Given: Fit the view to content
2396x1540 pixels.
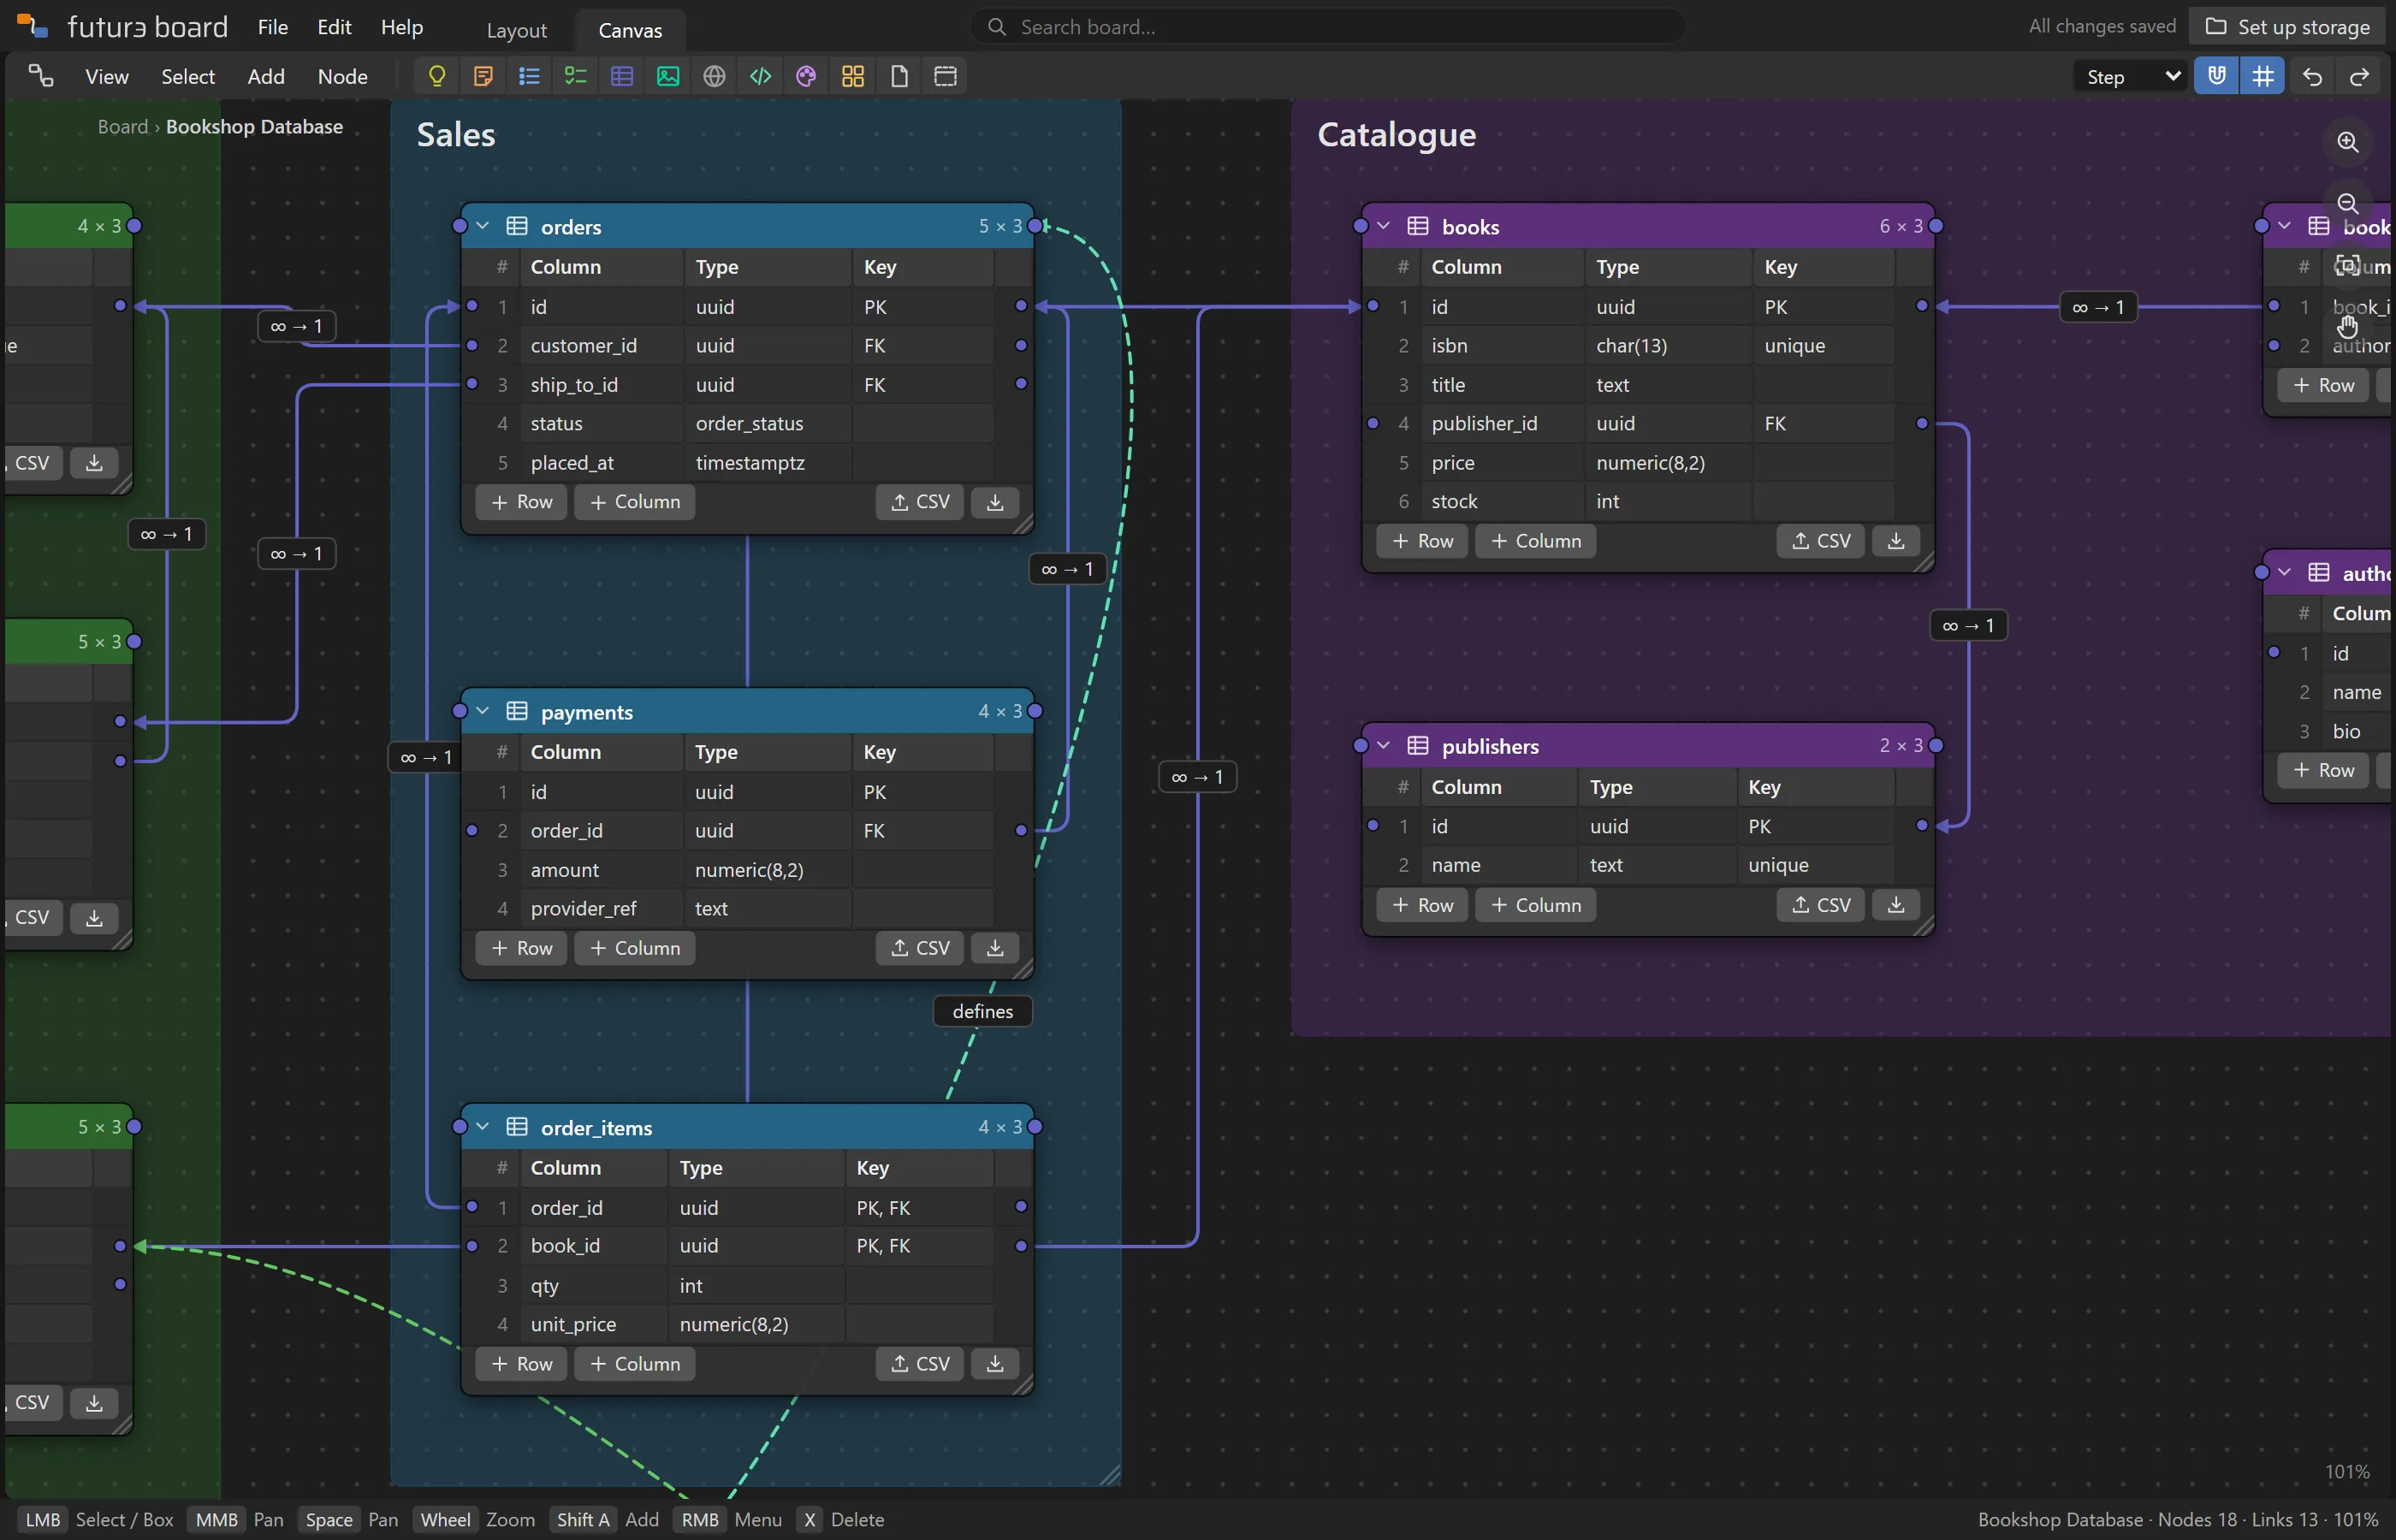Looking at the screenshot, I should point(2347,265).
